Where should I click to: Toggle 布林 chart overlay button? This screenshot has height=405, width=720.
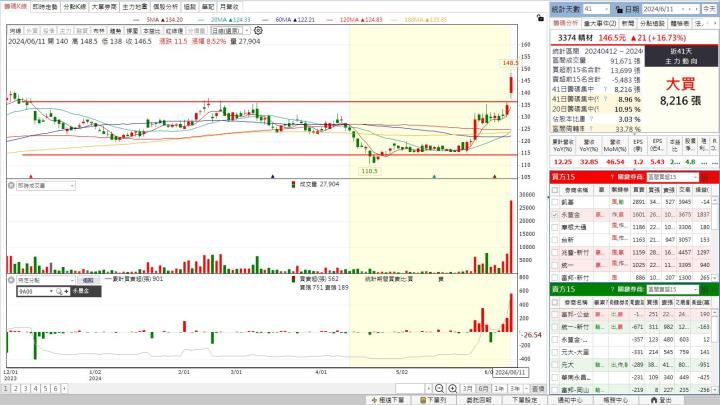pos(98,31)
